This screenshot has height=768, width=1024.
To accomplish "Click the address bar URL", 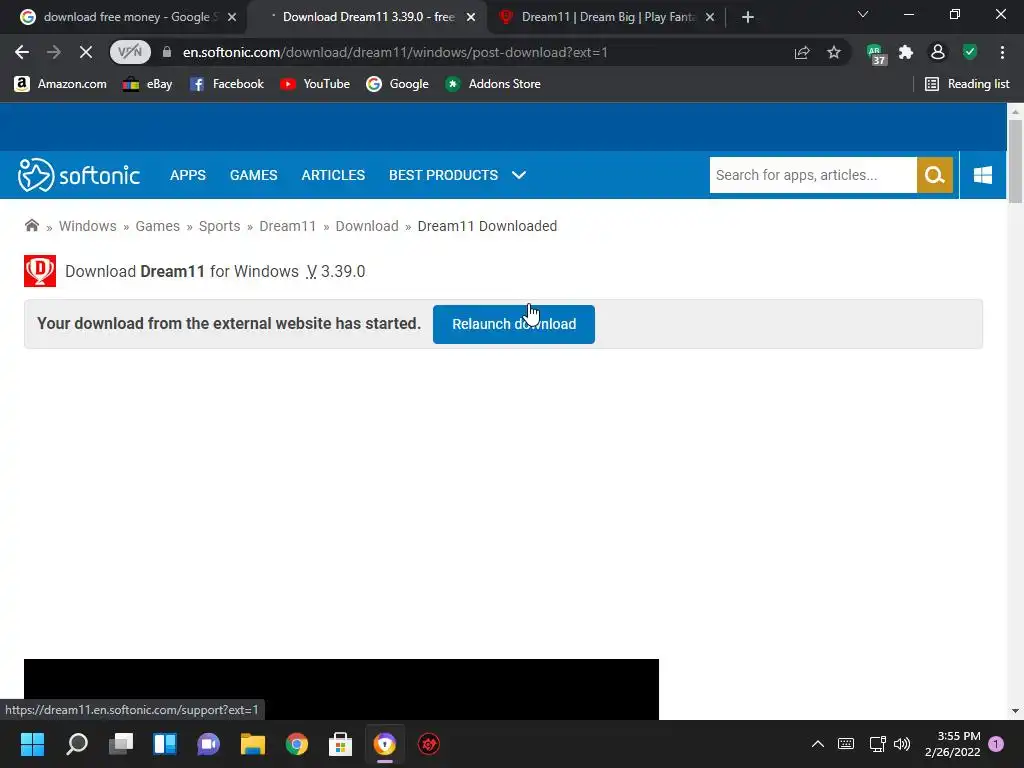I will pos(395,52).
